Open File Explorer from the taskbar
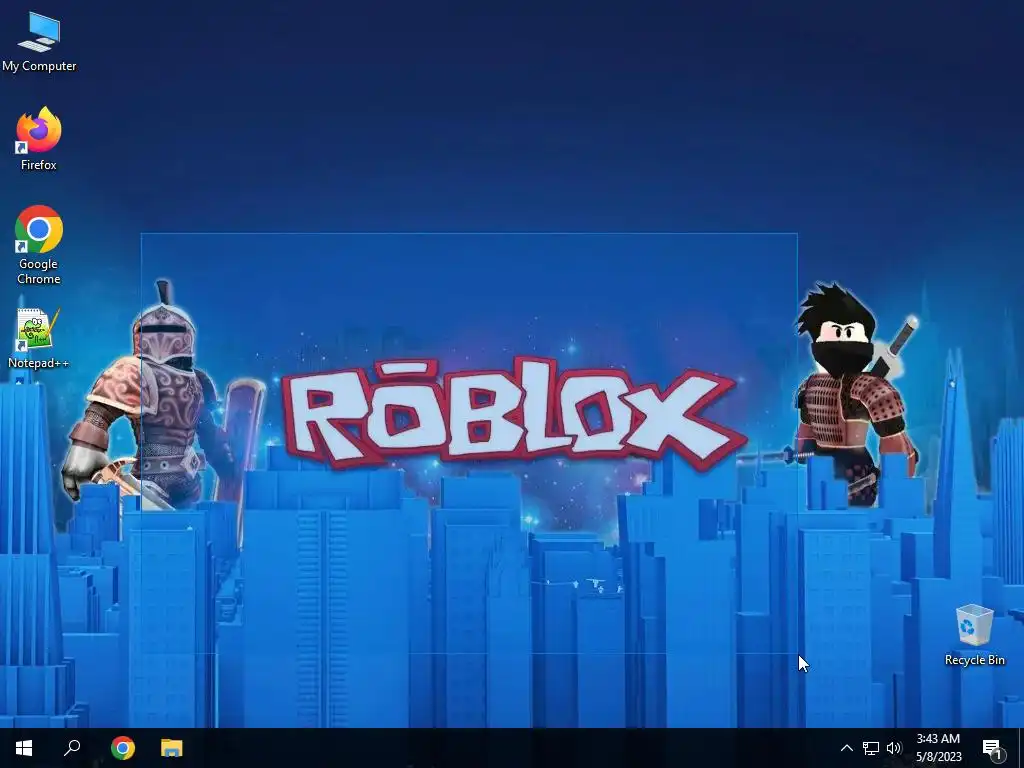This screenshot has height=768, width=1024. pos(172,748)
